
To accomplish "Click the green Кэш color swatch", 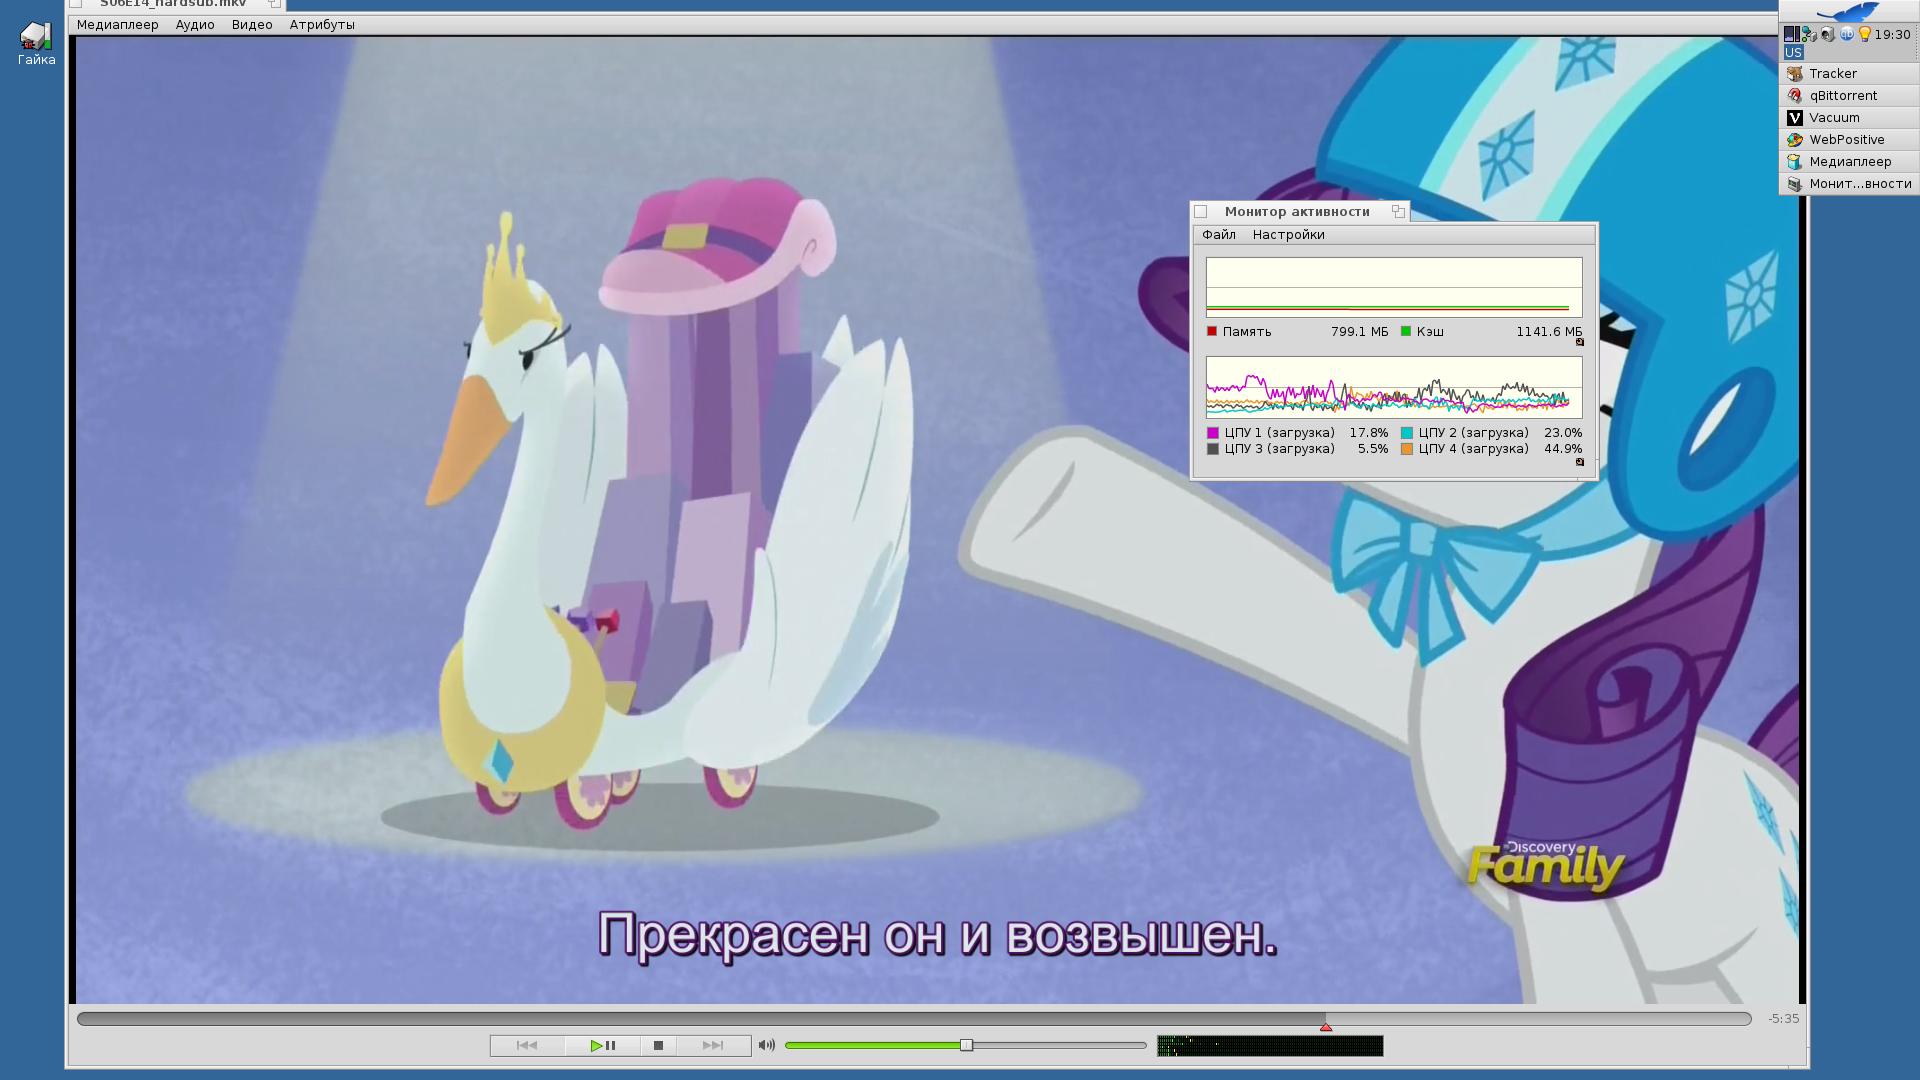I will coord(1406,331).
